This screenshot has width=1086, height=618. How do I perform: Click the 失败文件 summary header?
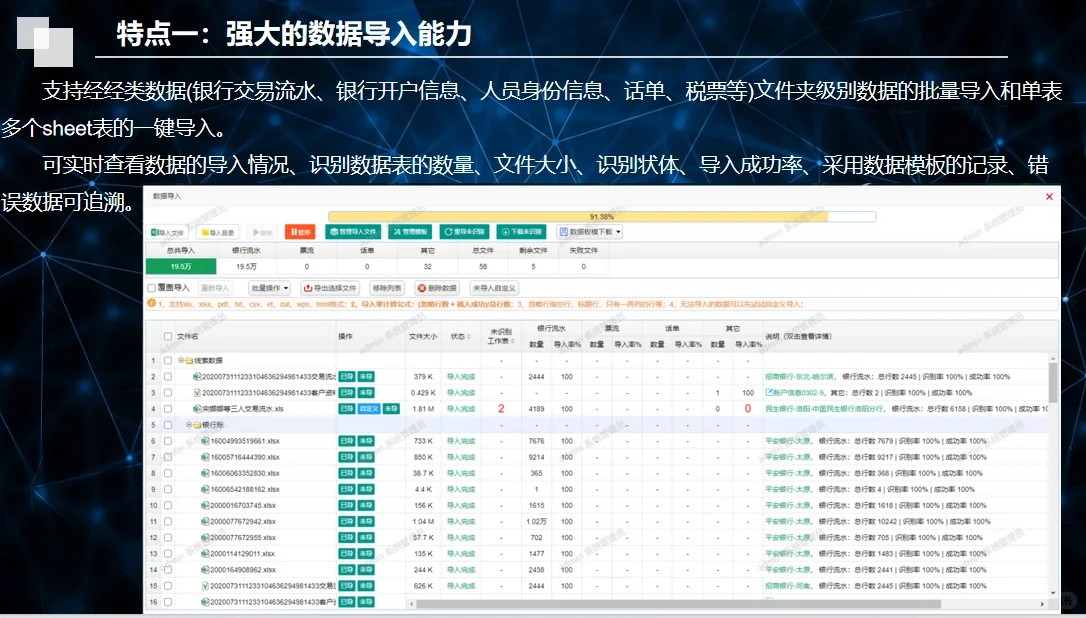pos(583,250)
